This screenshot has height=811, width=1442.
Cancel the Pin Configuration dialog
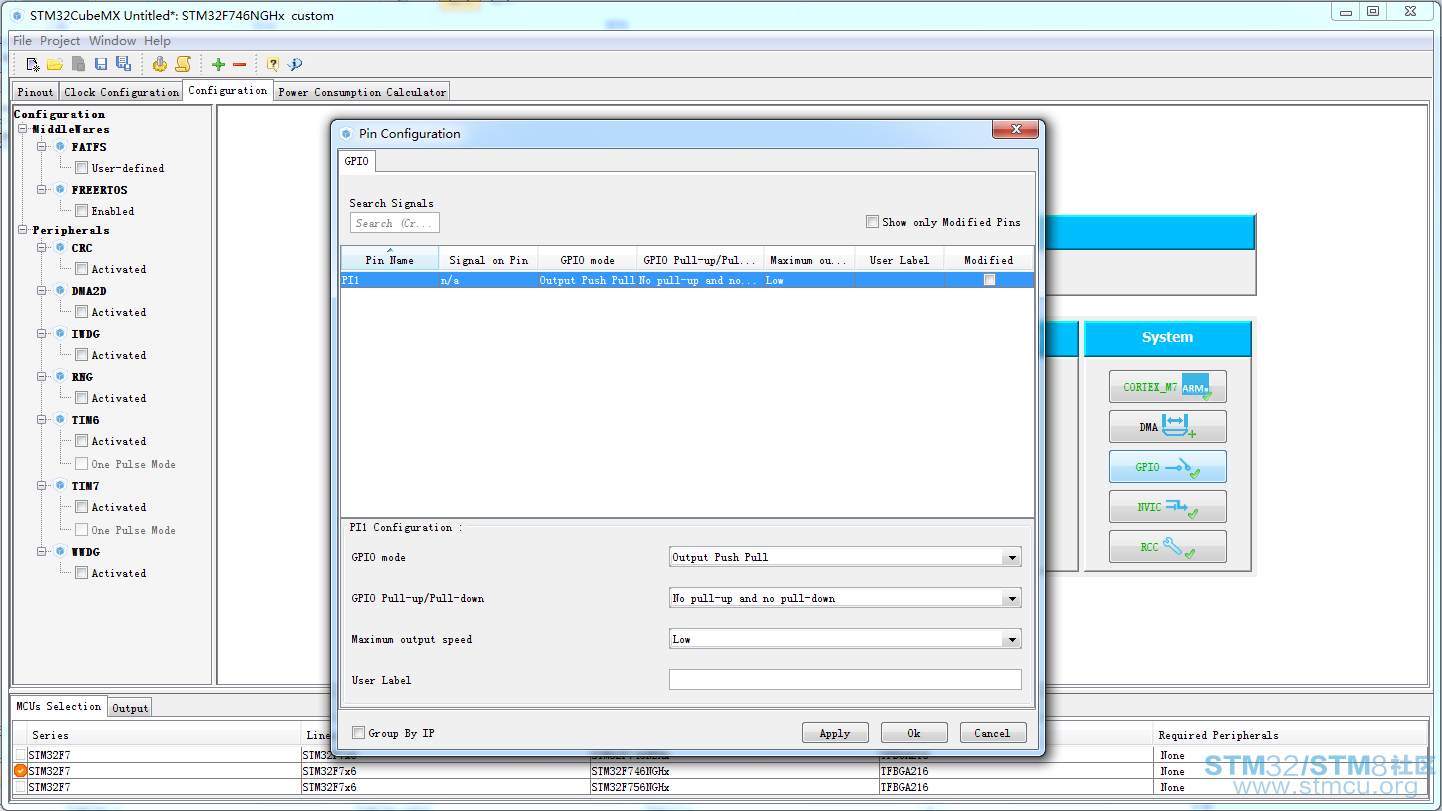(x=992, y=733)
